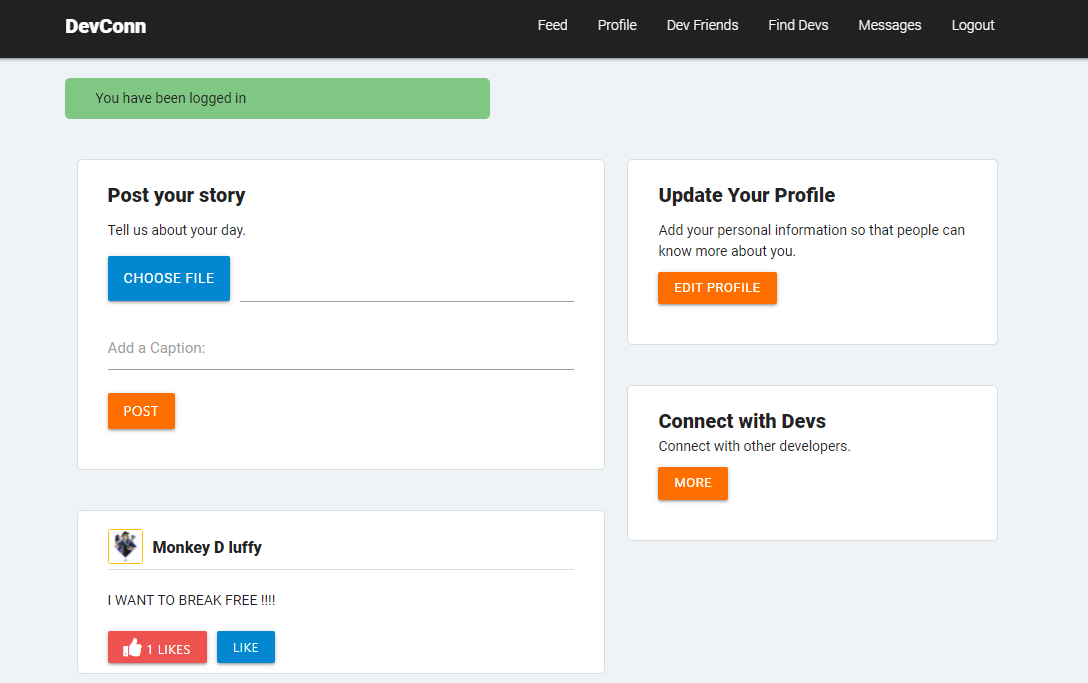Click the 'Update Your Profile' heading
Image resolution: width=1088 pixels, height=683 pixels.
pyautogui.click(x=747, y=196)
